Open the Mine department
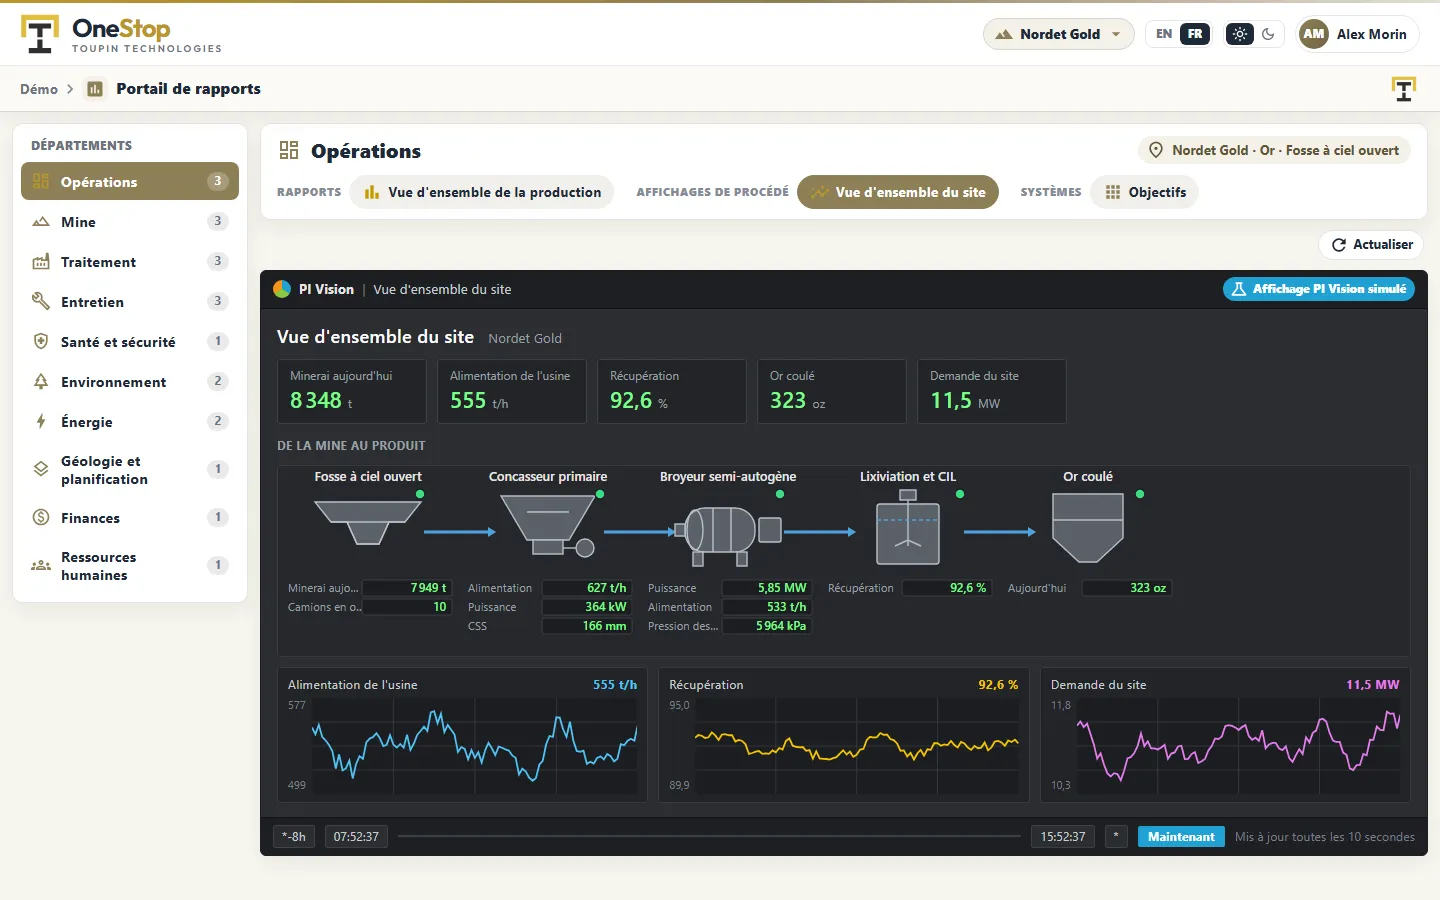This screenshot has width=1440, height=900. point(130,221)
